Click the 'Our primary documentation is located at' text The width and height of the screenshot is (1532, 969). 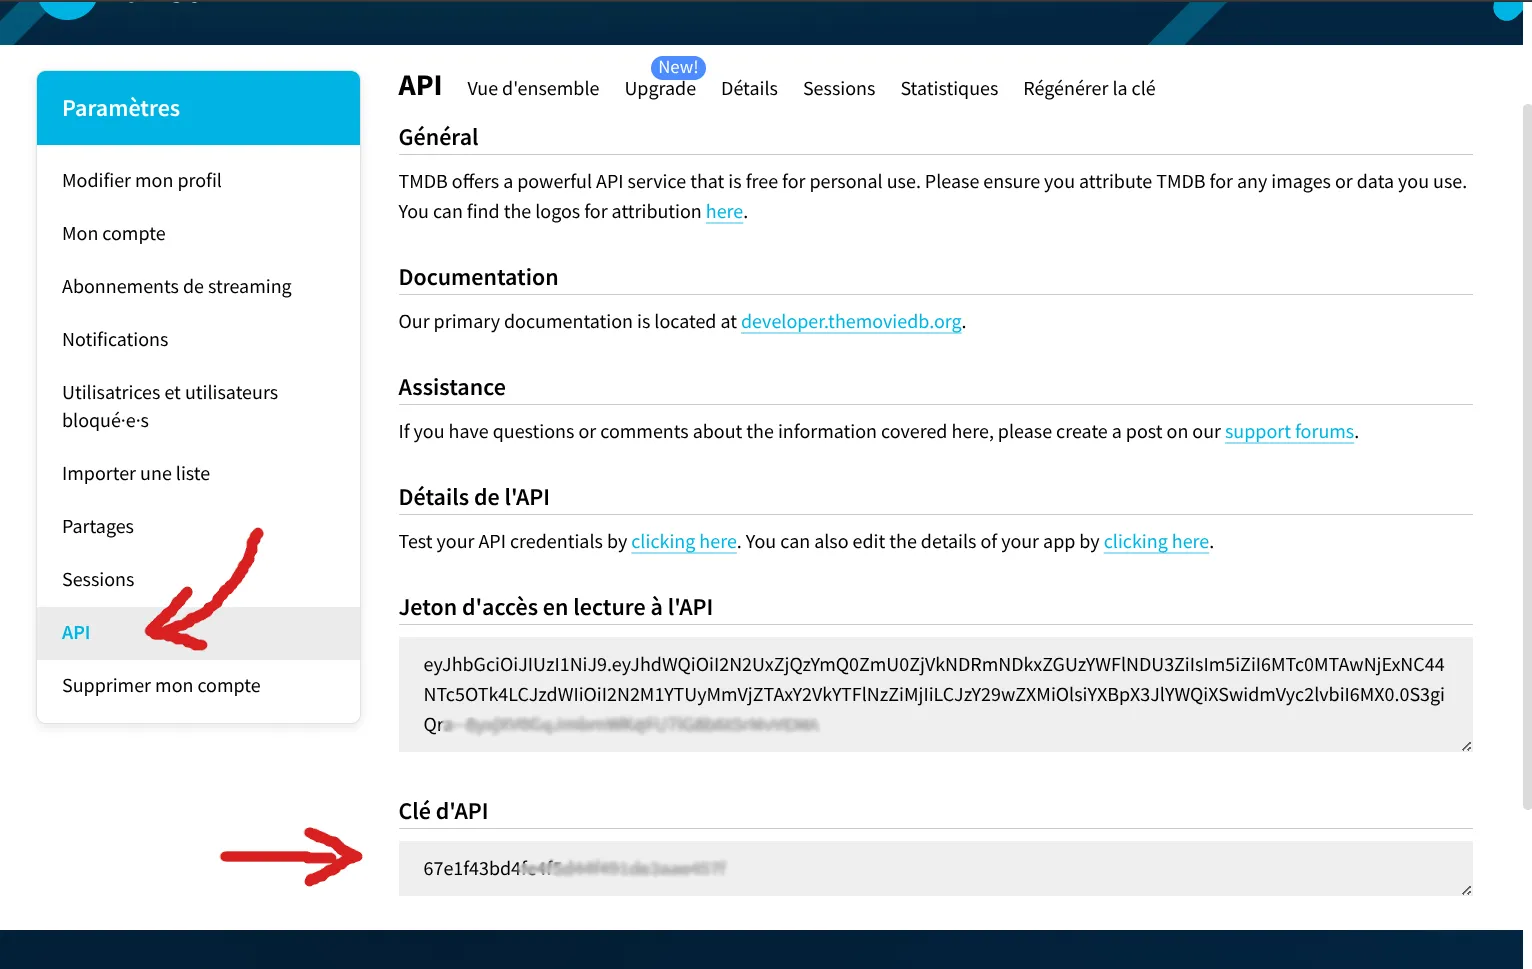567,322
